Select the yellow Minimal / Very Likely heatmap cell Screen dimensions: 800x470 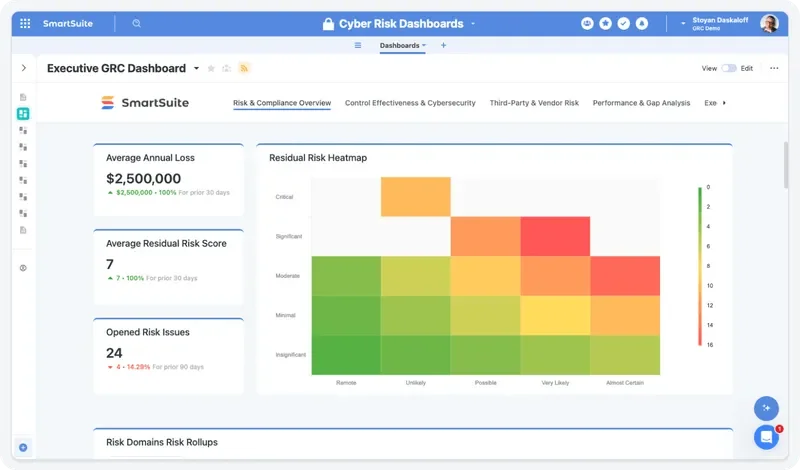point(555,315)
